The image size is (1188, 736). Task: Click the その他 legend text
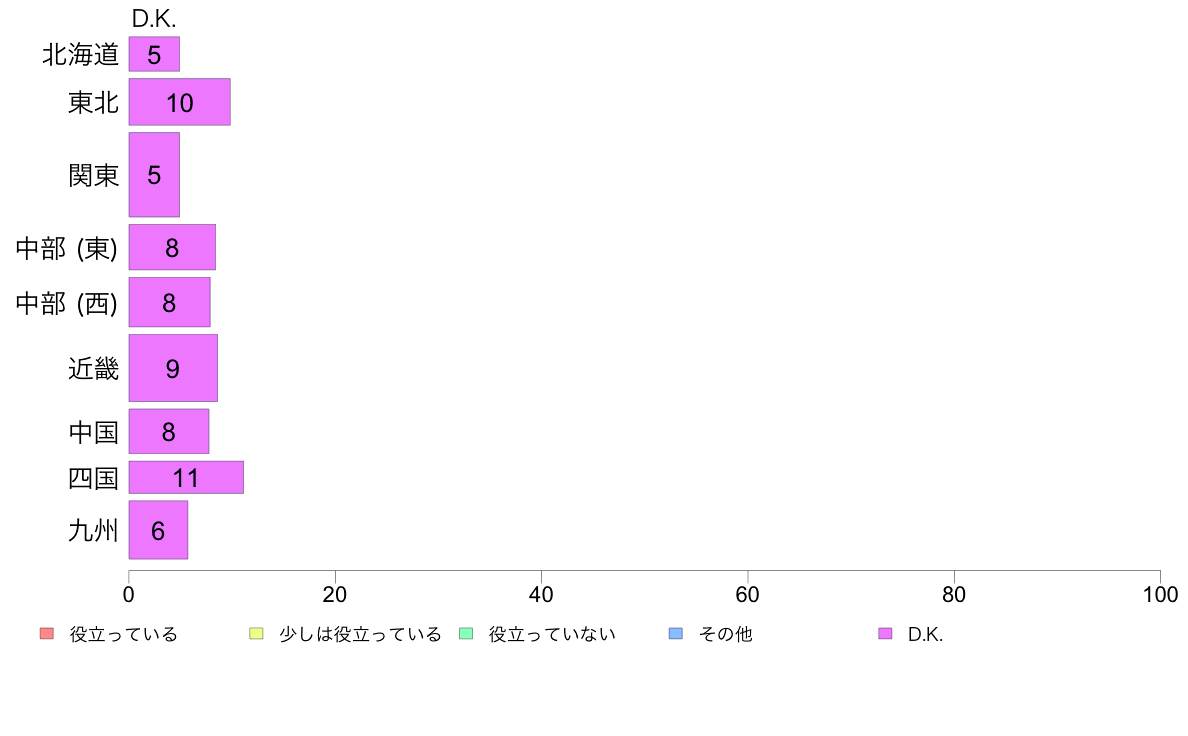[725, 634]
